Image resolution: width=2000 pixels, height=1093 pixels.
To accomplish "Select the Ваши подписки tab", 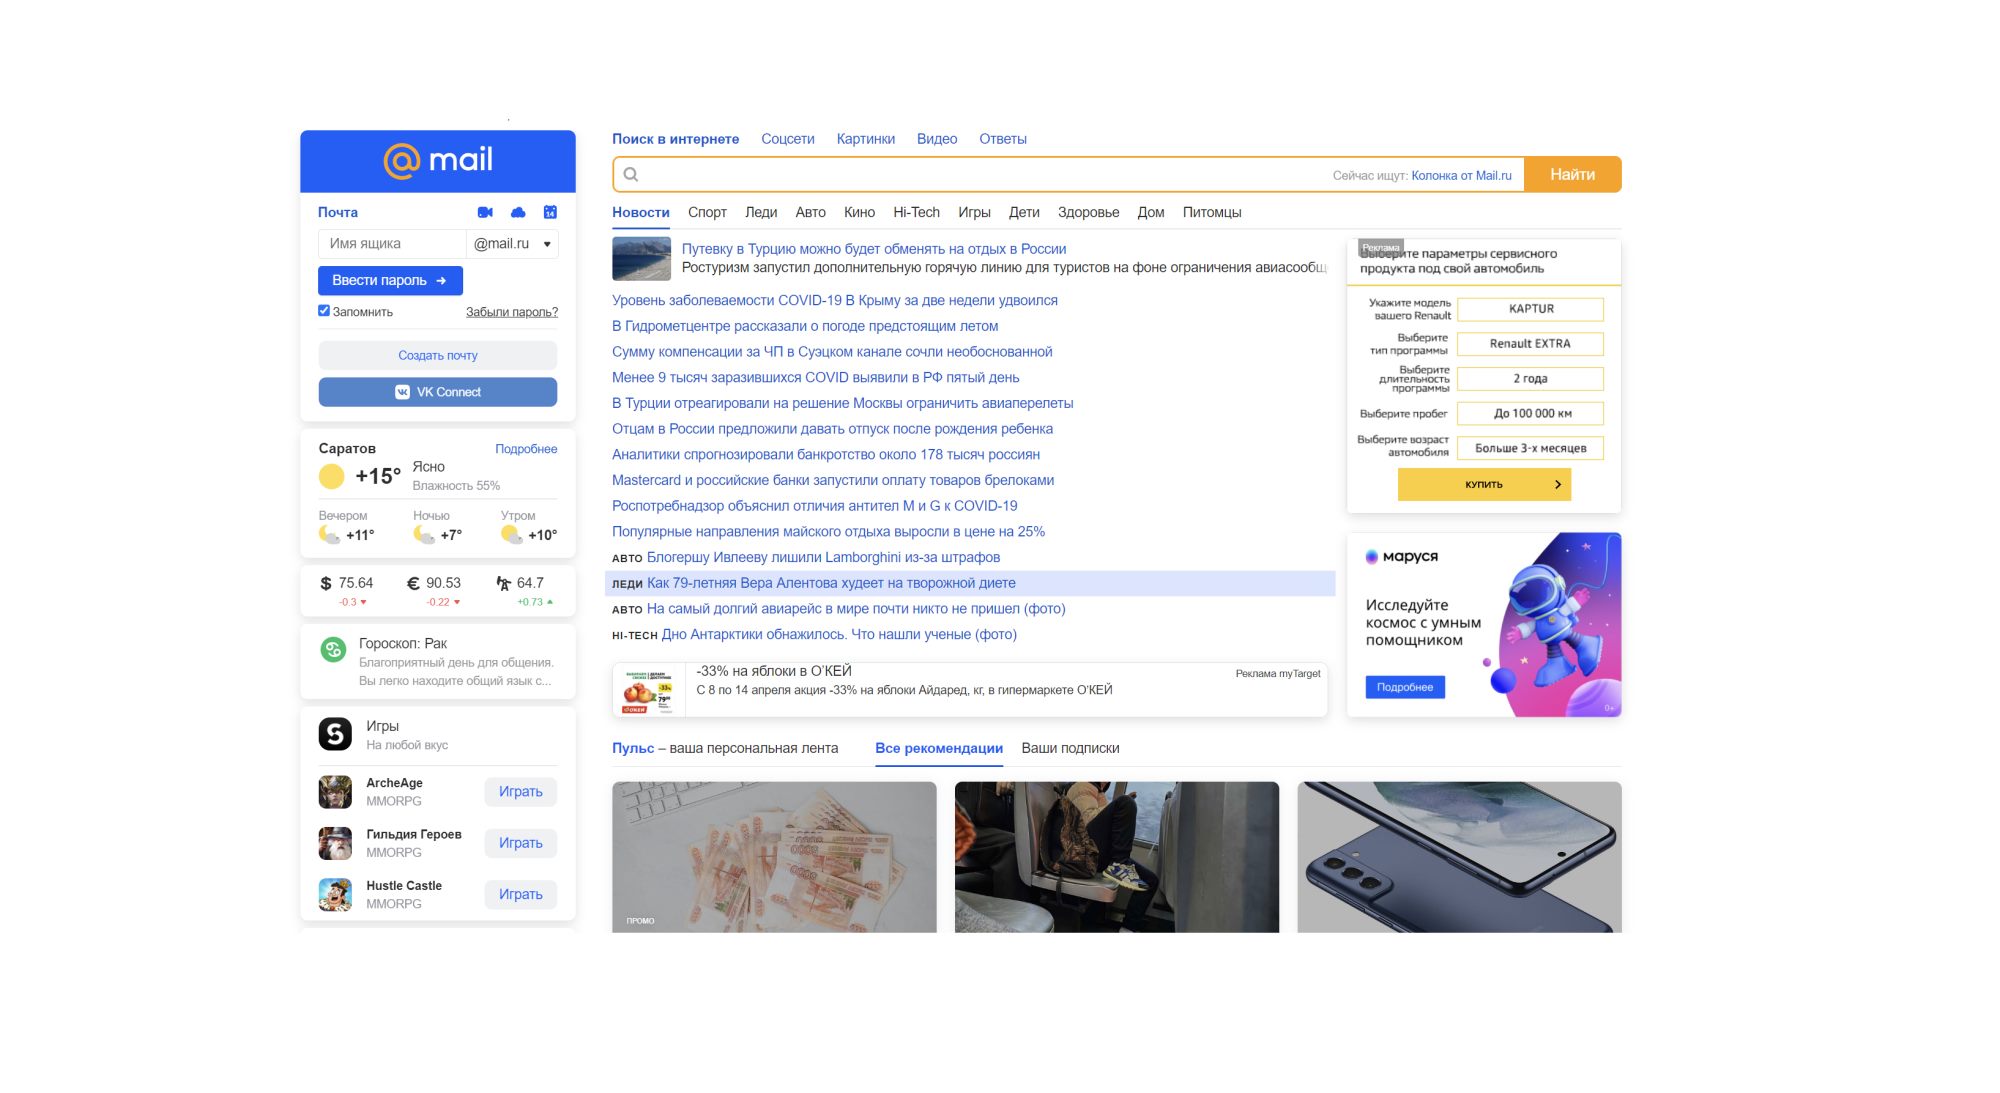I will tap(1070, 748).
